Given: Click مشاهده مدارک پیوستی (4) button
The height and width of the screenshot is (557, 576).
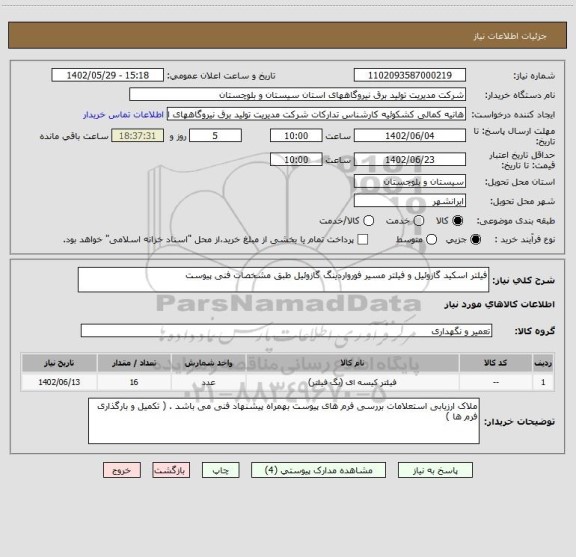Looking at the screenshot, I should coord(318,470).
